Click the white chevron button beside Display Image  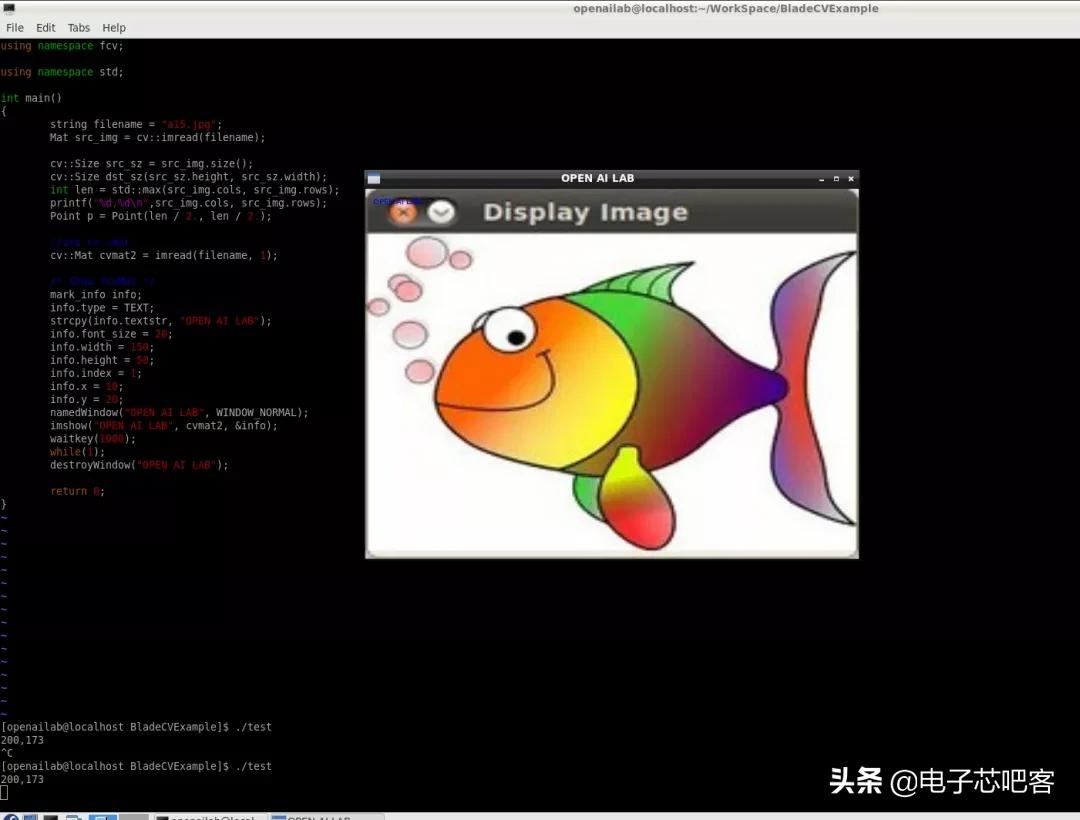[x=441, y=212]
